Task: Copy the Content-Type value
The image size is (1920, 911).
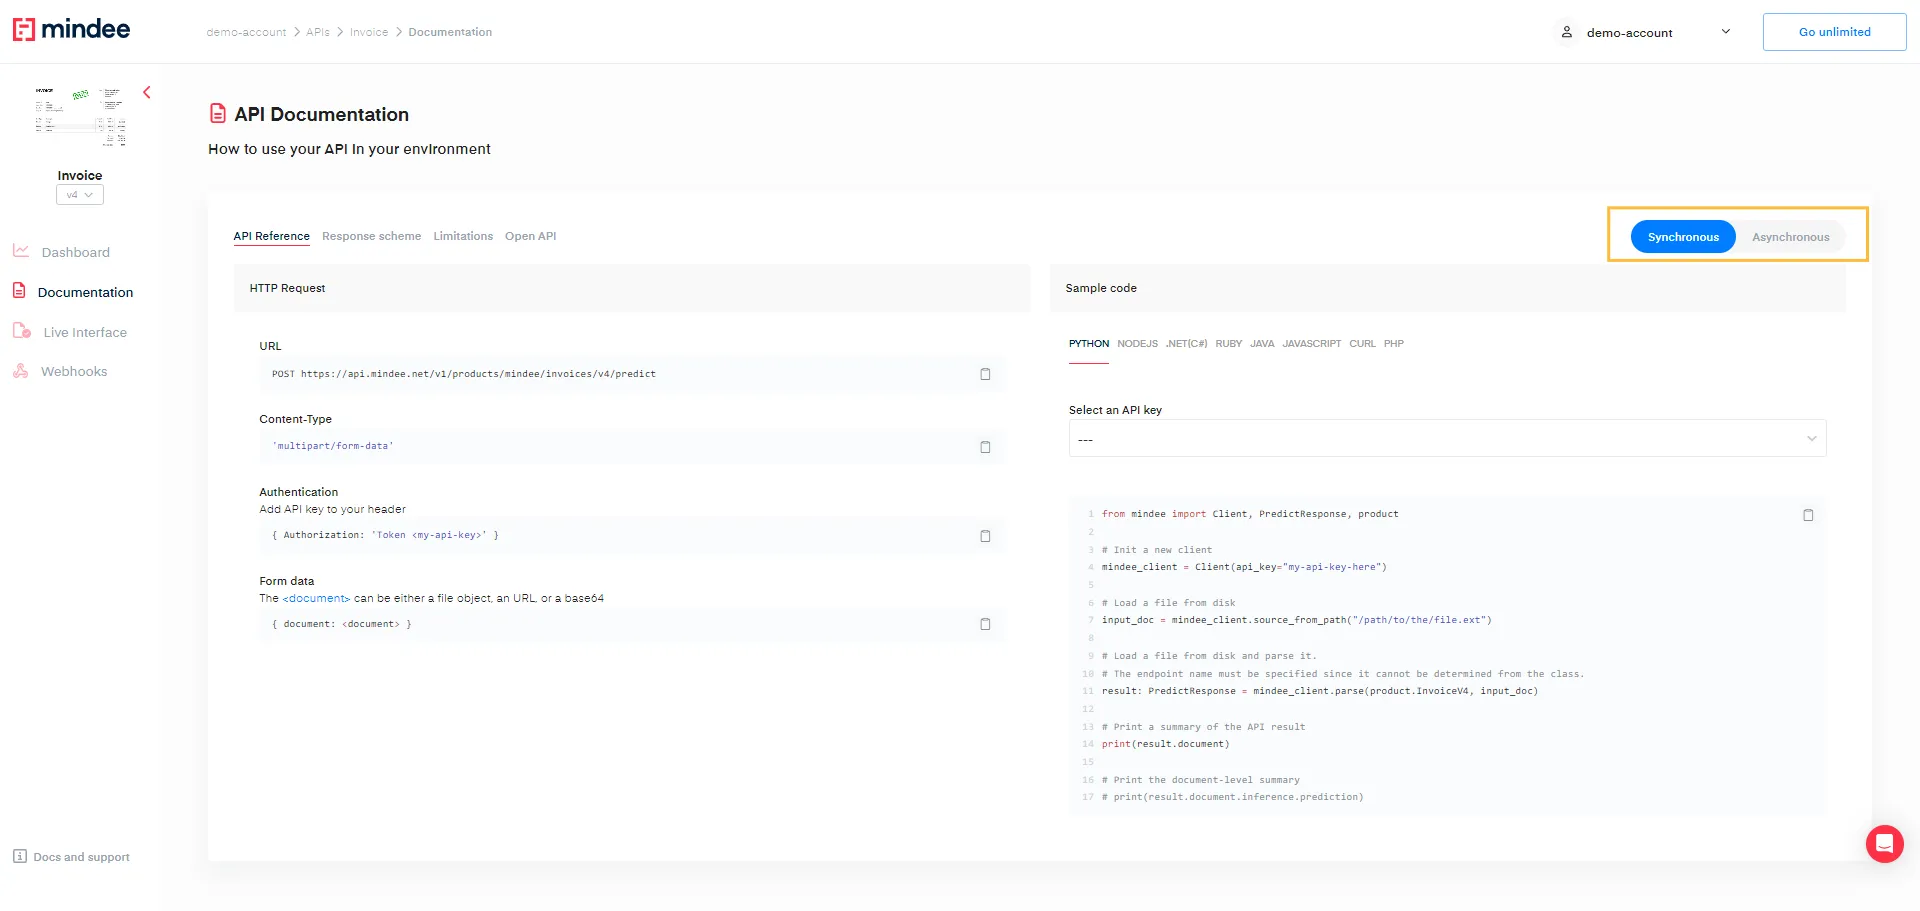Action: [x=985, y=447]
